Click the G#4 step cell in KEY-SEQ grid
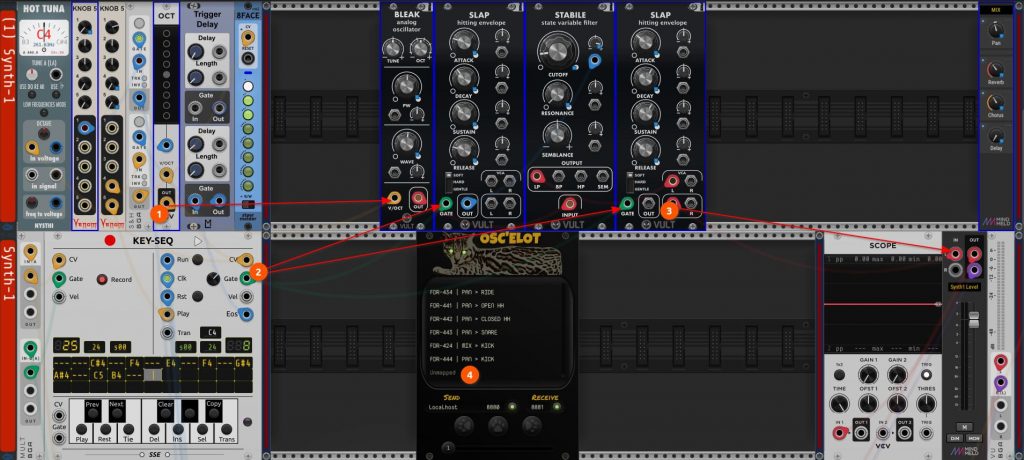Image resolution: width=1024 pixels, height=460 pixels. [243, 362]
